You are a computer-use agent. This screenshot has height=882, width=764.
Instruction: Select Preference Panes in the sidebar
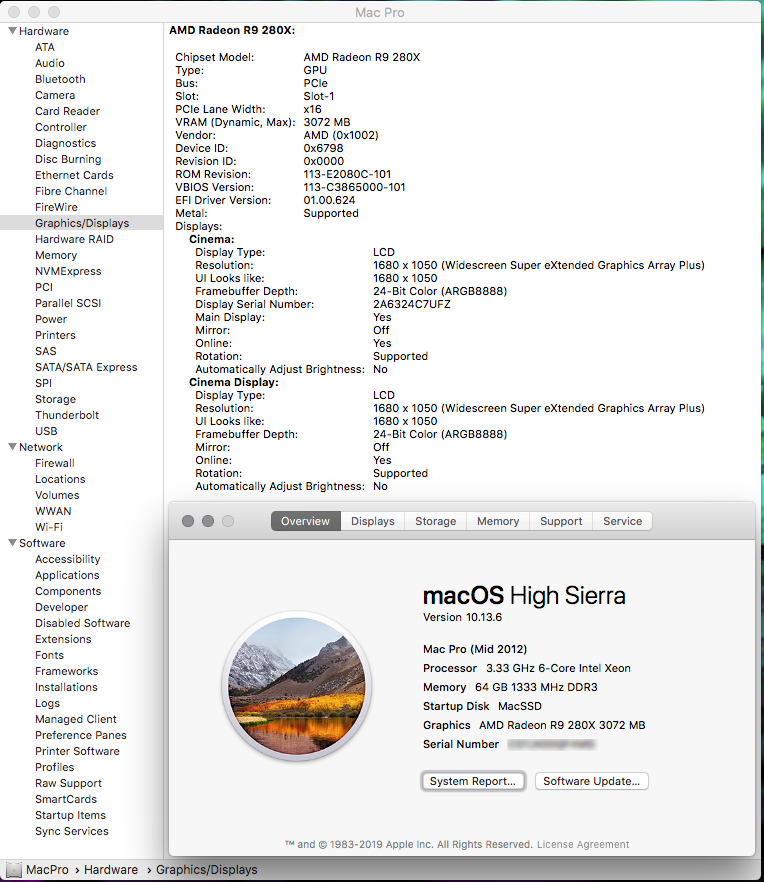tap(81, 735)
